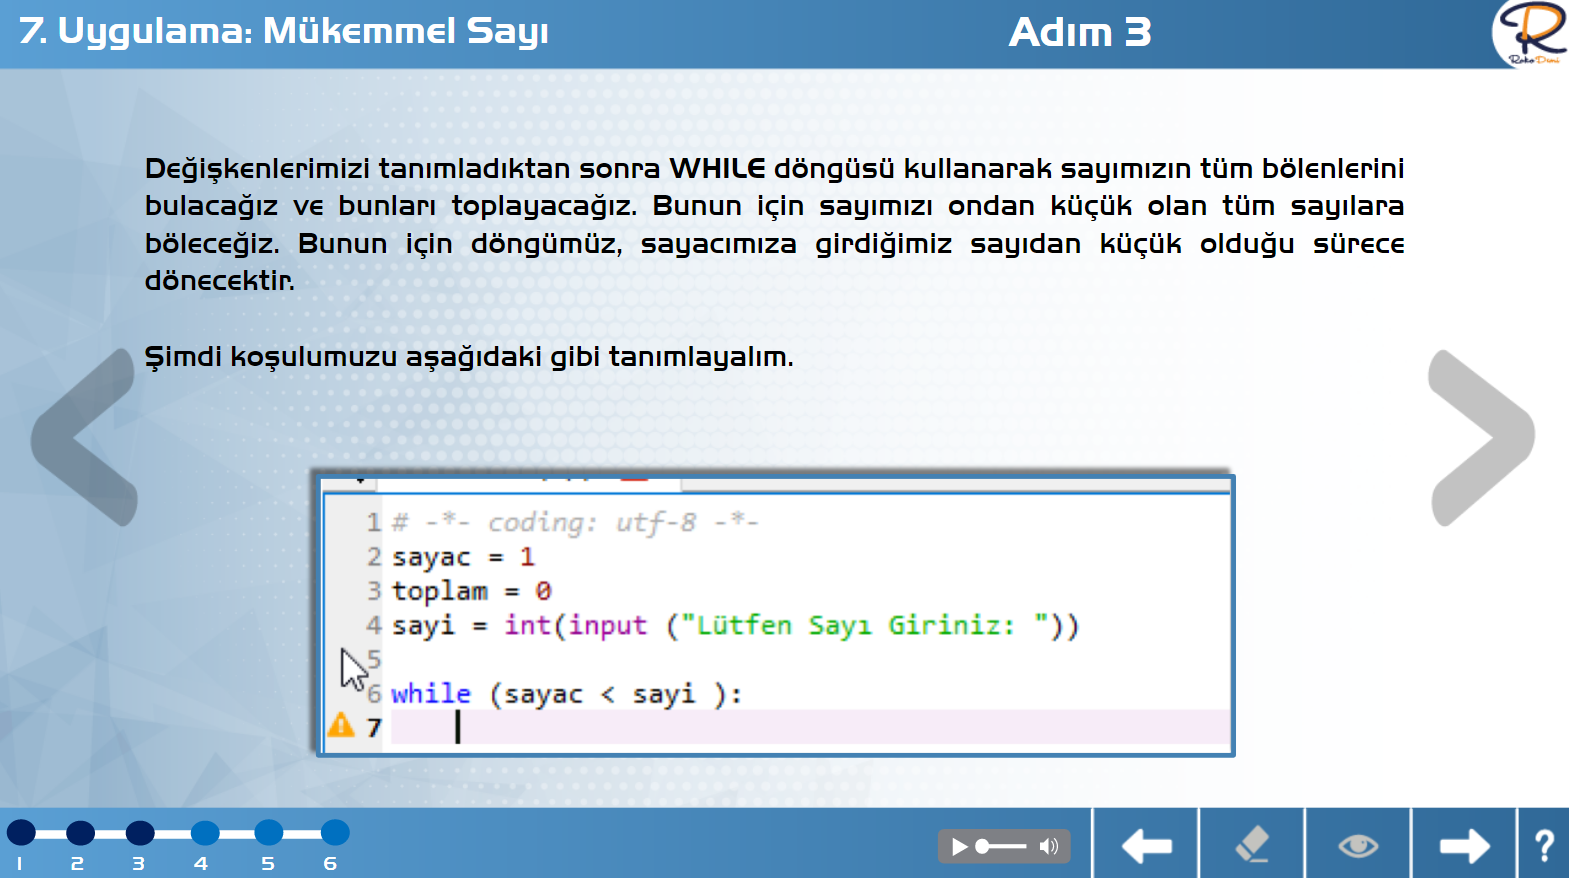The width and height of the screenshot is (1569, 878).
Task: Click the back arrow button in bottom bar
Action: [x=1146, y=845]
